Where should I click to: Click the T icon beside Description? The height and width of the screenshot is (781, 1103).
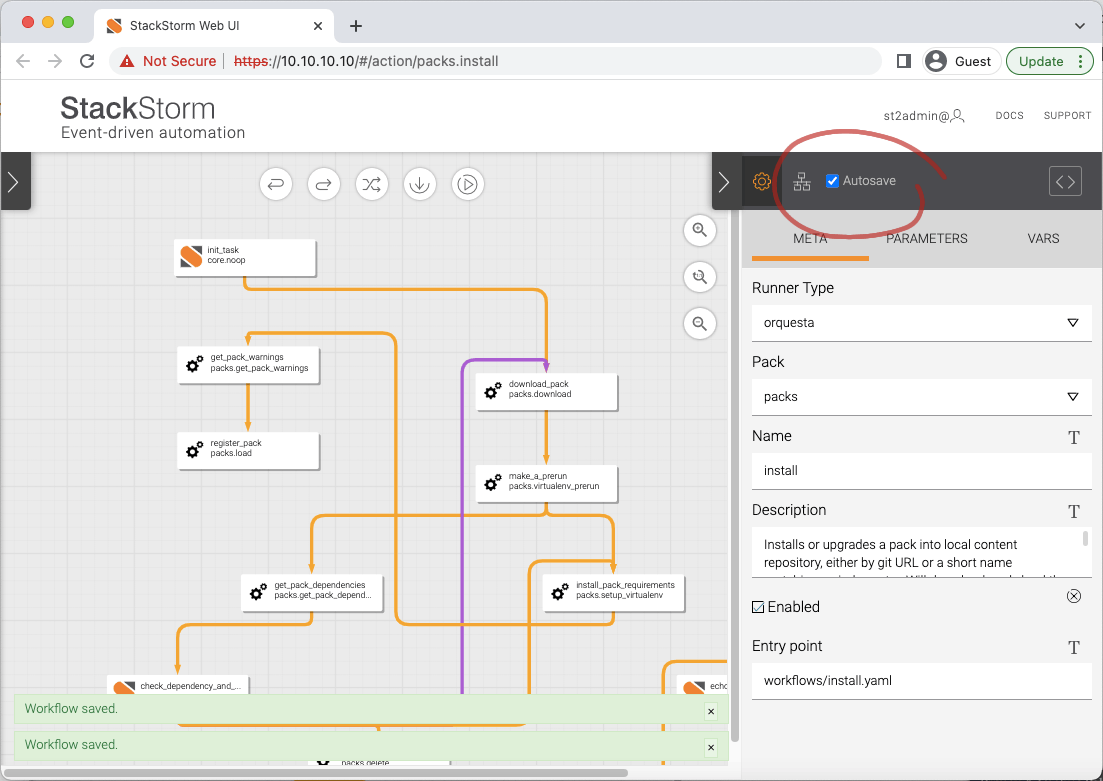1073,511
